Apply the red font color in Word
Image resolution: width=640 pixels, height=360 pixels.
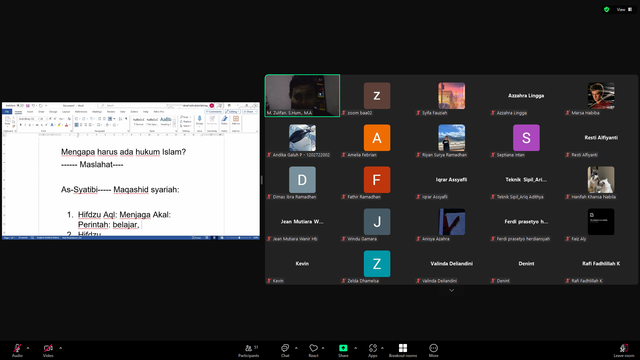click(67, 124)
